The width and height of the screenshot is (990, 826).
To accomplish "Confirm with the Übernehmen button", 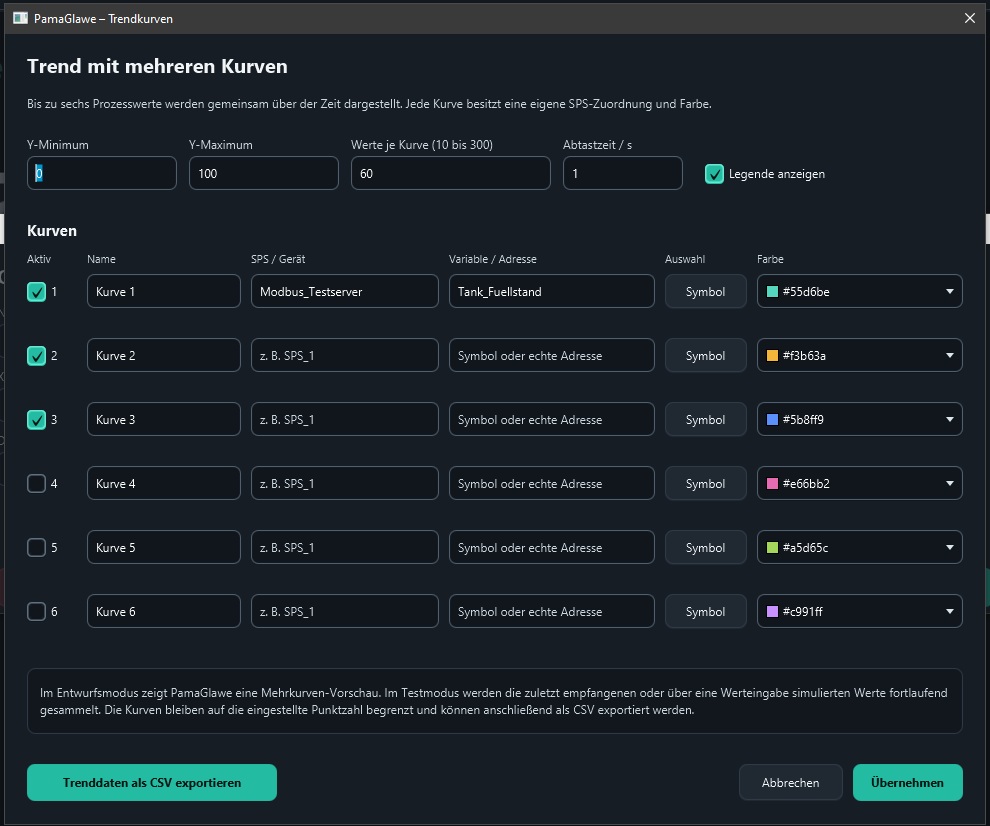I will click(907, 782).
